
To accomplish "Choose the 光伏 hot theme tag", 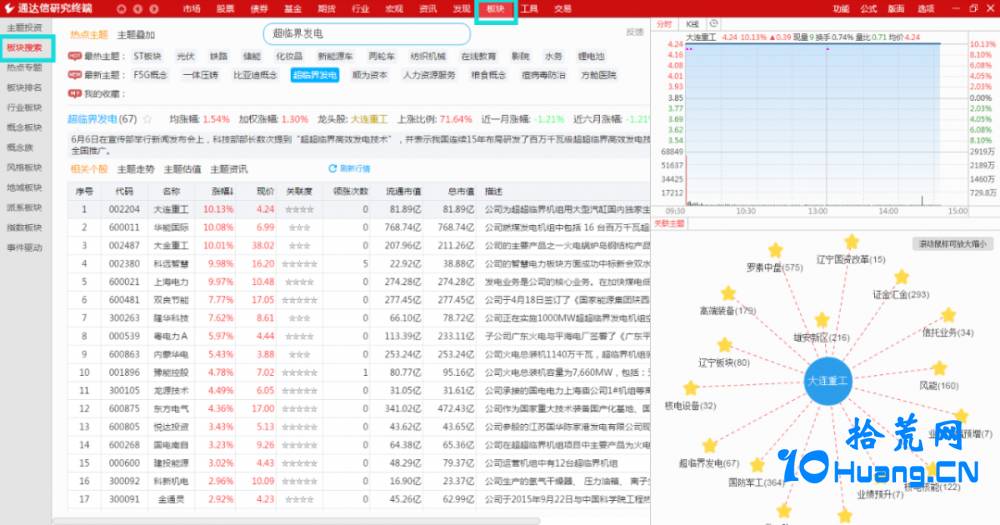I will point(186,56).
